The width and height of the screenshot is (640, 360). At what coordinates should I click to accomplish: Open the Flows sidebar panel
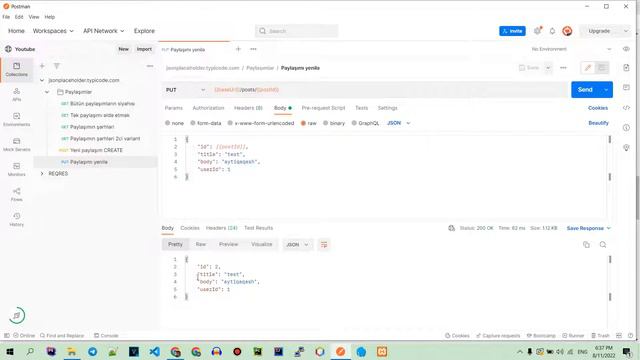(x=16, y=194)
